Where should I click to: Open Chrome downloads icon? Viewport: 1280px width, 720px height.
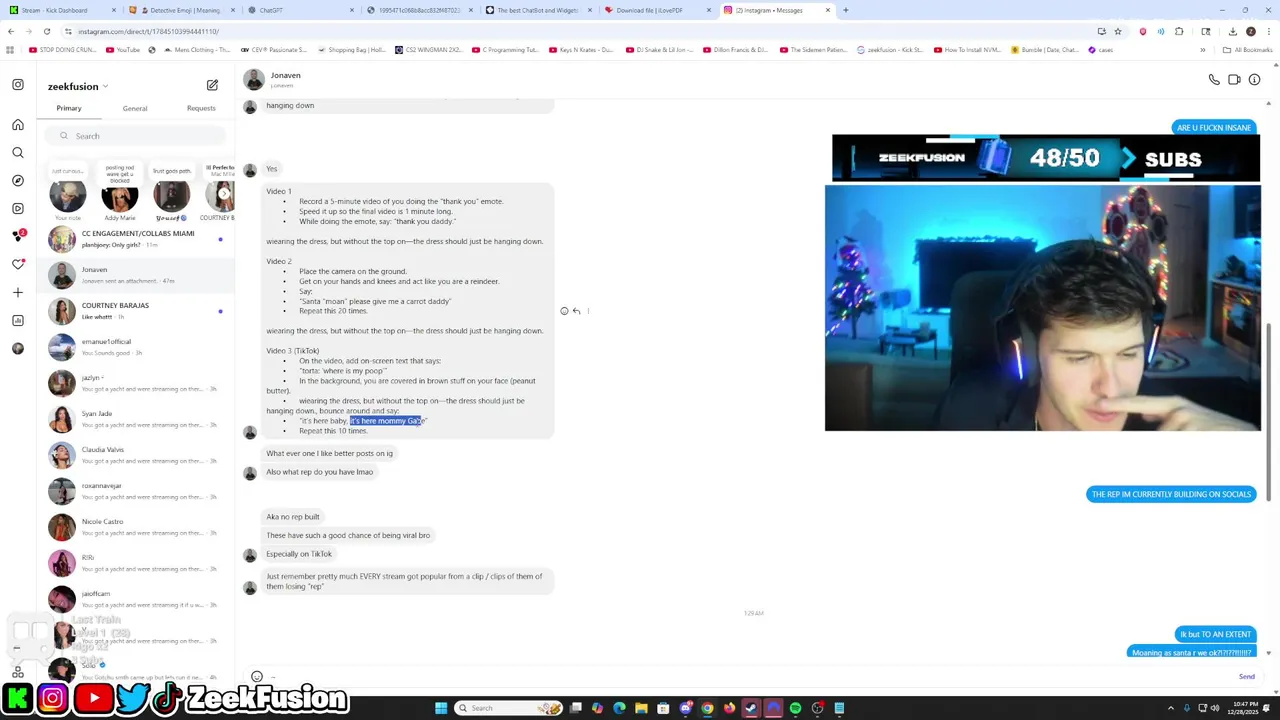[x=1232, y=31]
